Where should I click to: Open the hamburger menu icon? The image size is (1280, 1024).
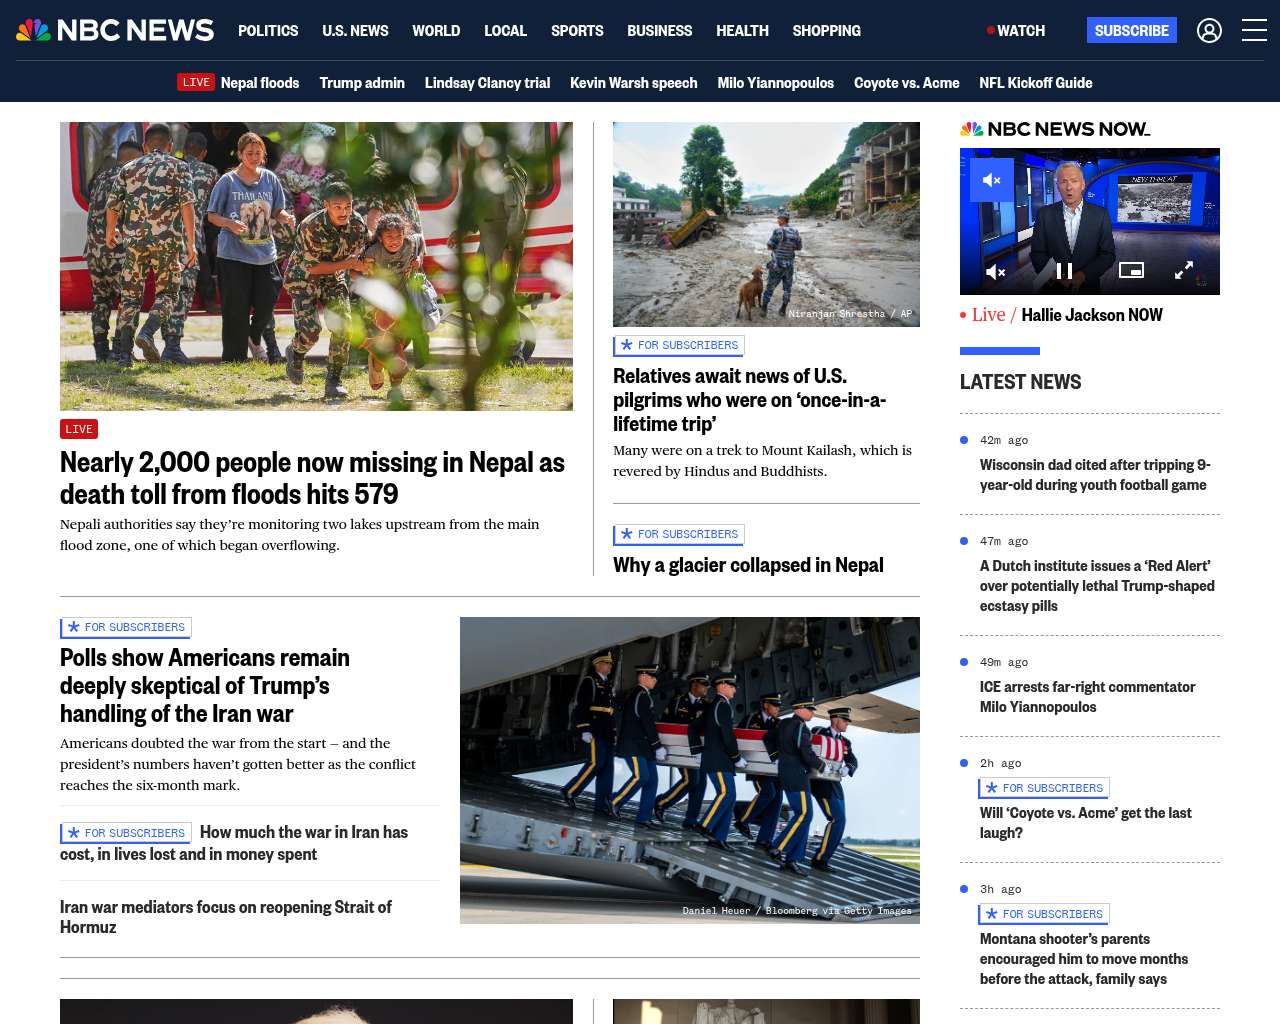click(x=1254, y=30)
